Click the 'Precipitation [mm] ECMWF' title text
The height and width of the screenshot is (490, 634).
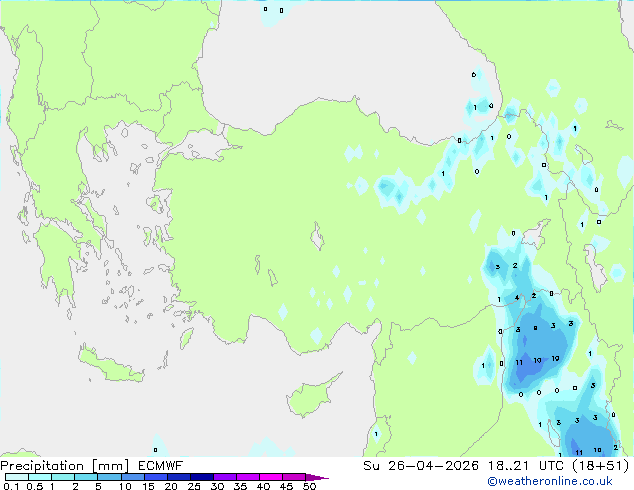pos(92,466)
